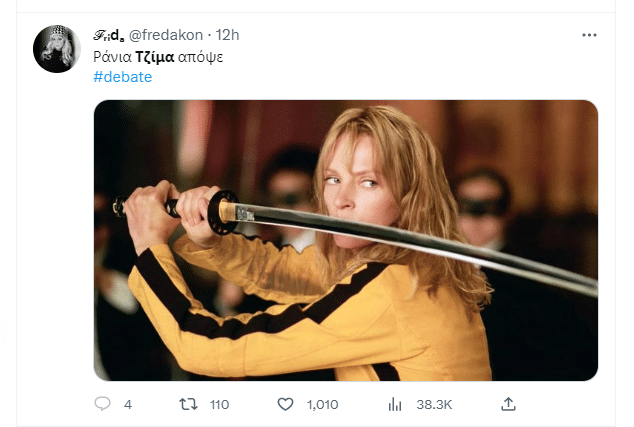Like the tweet with the heart icon
The image size is (634, 427).
(x=285, y=404)
